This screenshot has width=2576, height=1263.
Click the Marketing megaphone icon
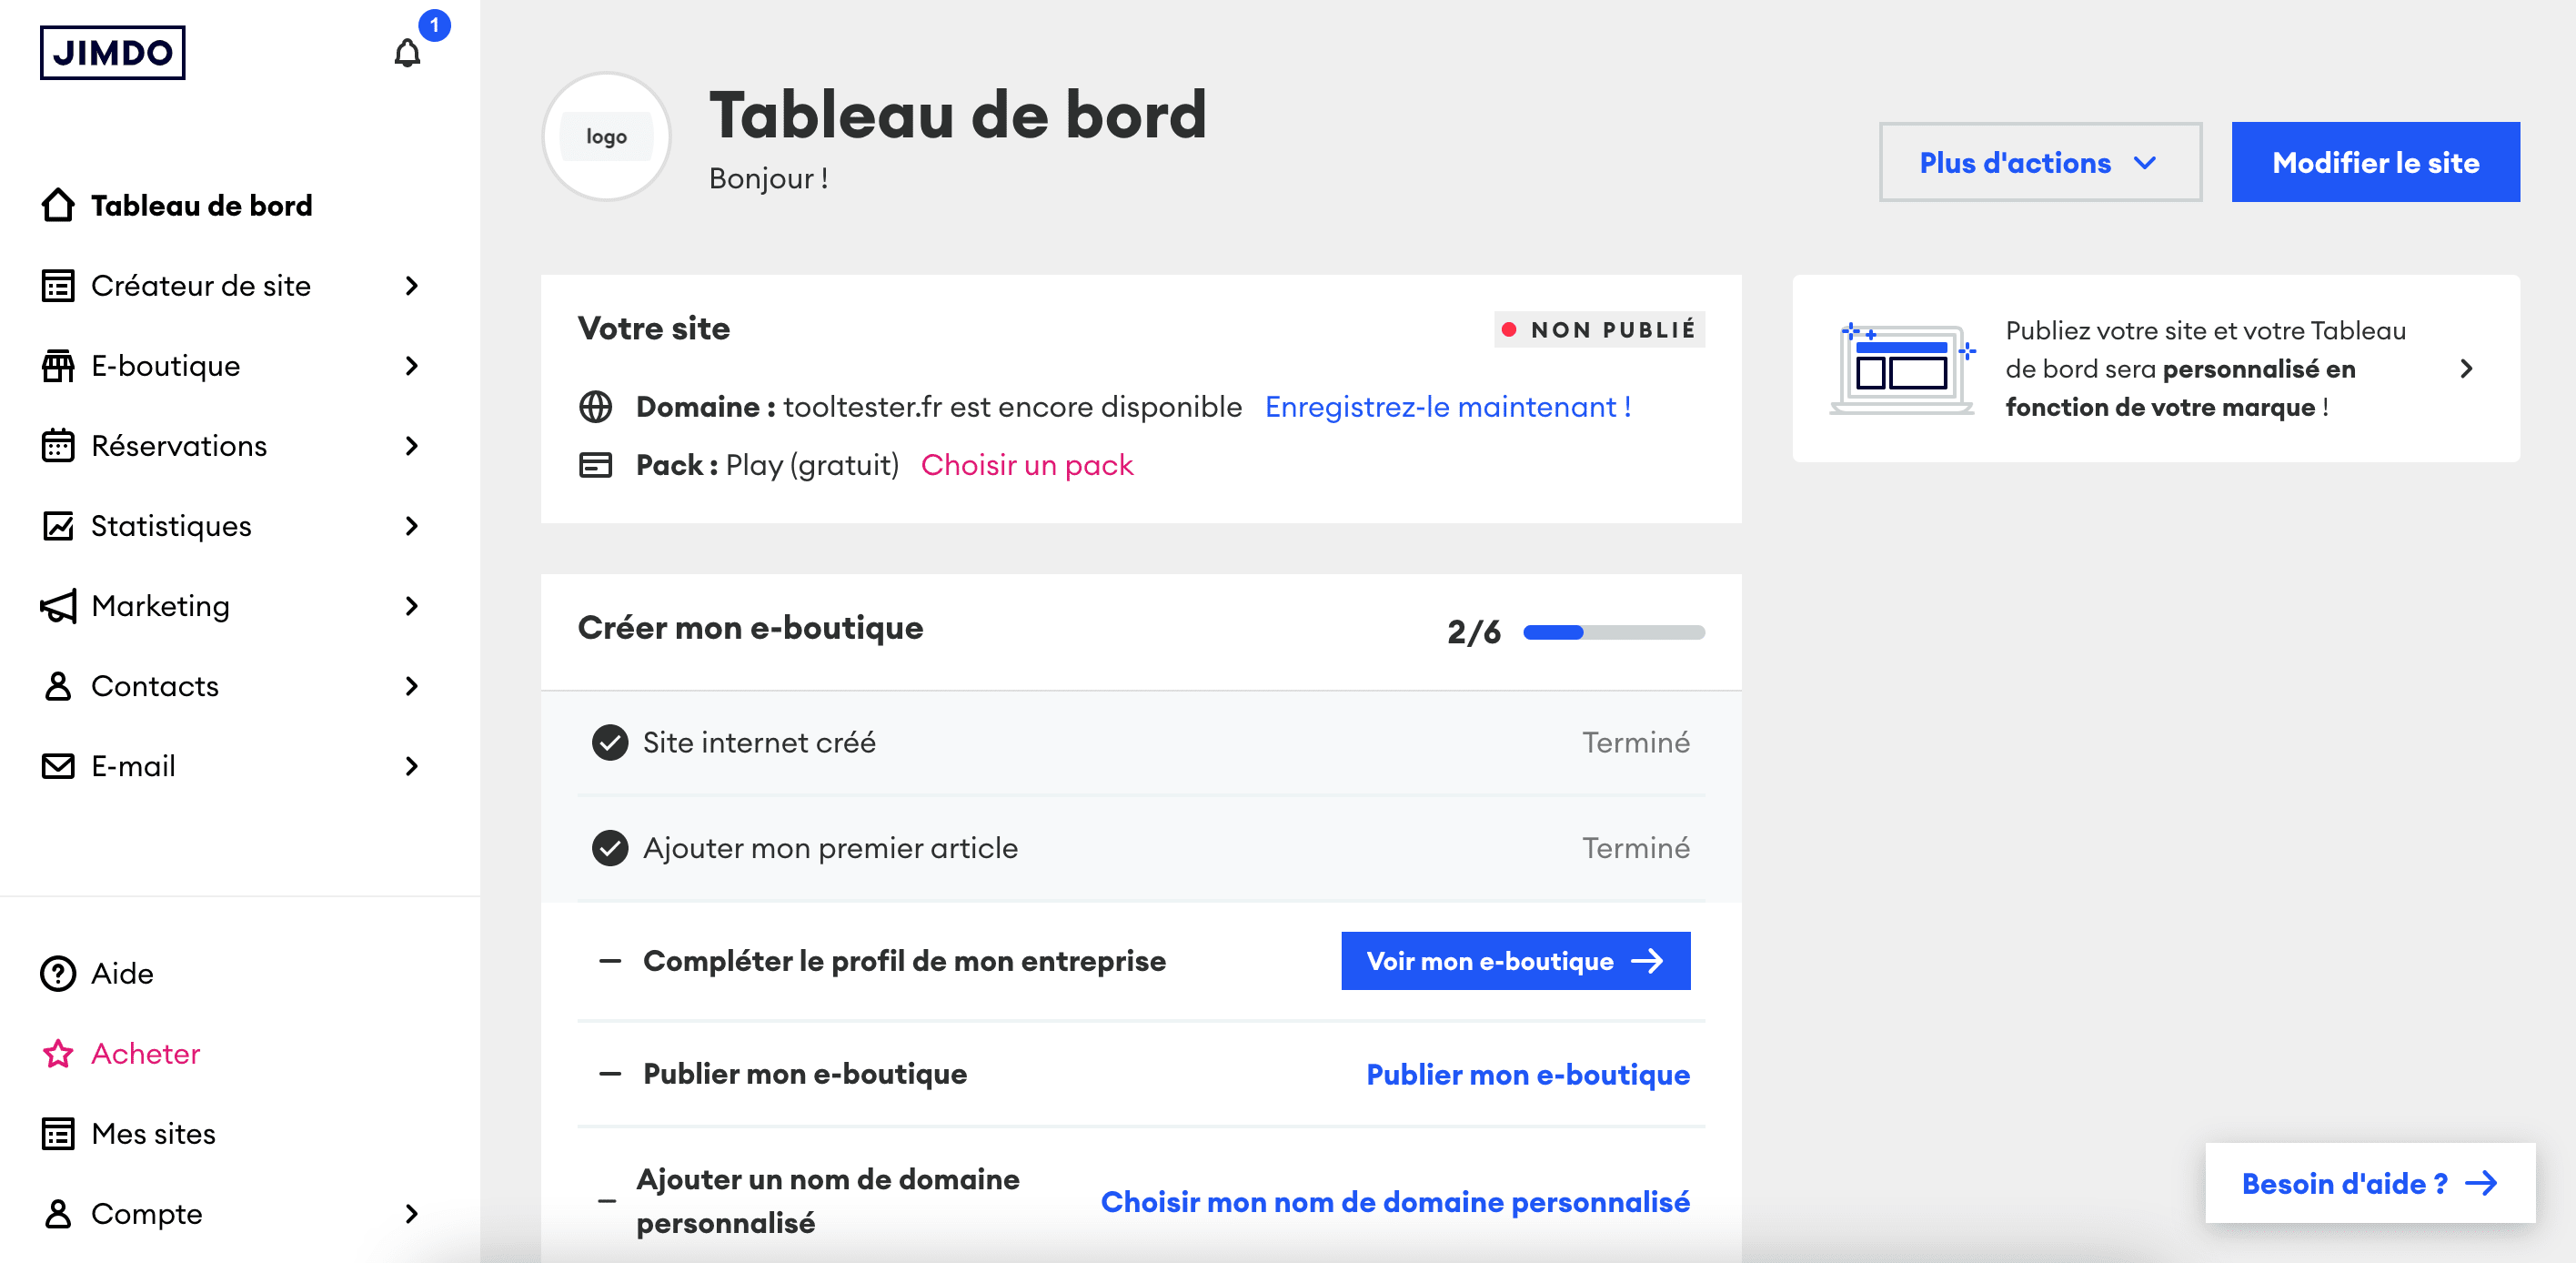tap(58, 606)
